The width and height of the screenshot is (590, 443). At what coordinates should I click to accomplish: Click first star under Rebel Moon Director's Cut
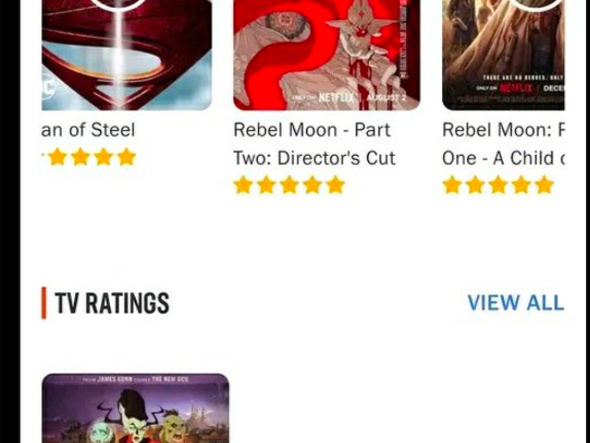243,185
